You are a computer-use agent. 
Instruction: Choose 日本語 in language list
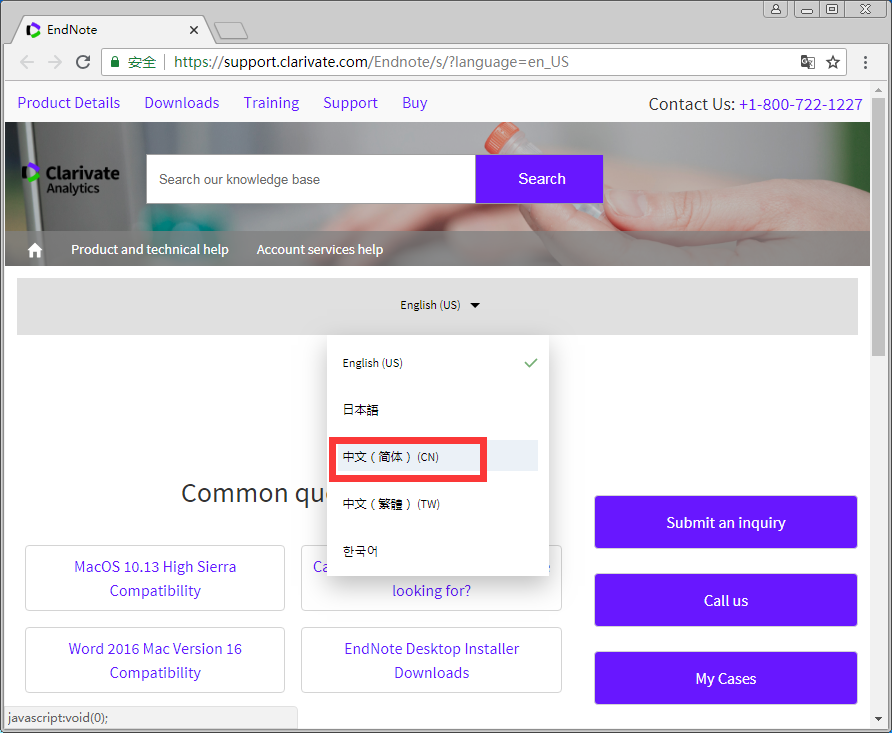click(x=438, y=410)
